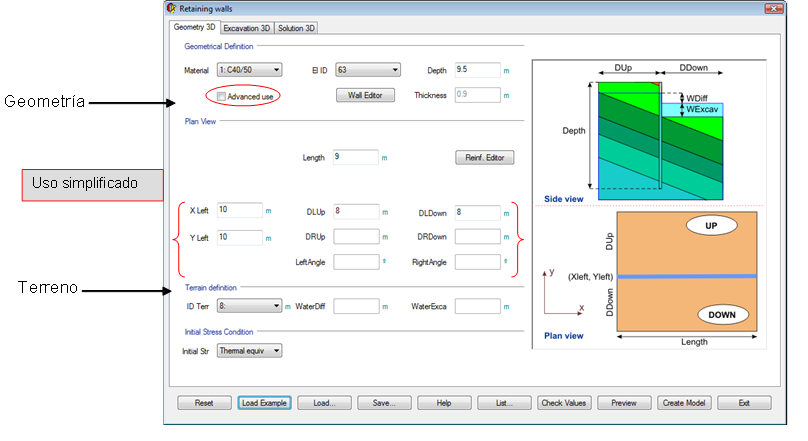This screenshot has height=441, width=808.
Task: Click the WExcav label in side view
Action: (x=702, y=109)
